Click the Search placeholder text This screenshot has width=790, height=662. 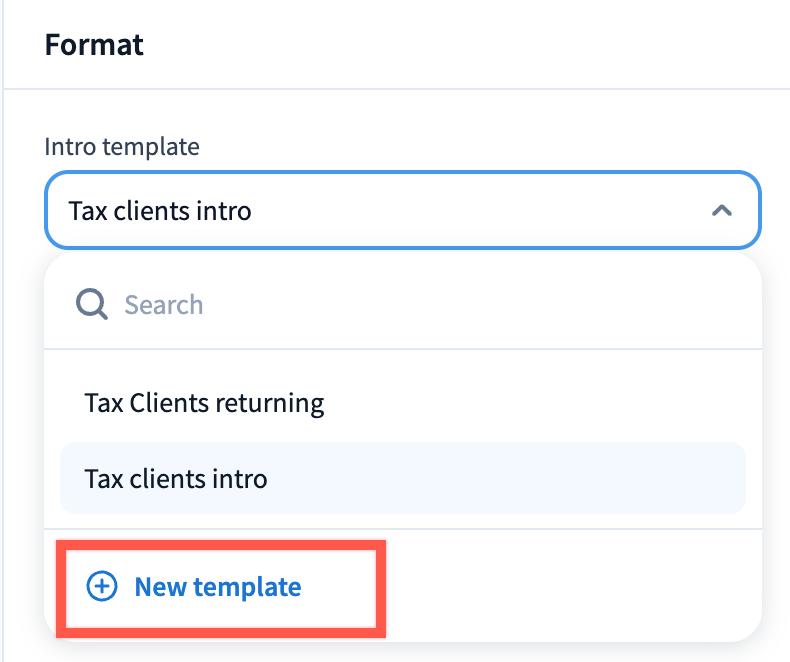click(163, 304)
